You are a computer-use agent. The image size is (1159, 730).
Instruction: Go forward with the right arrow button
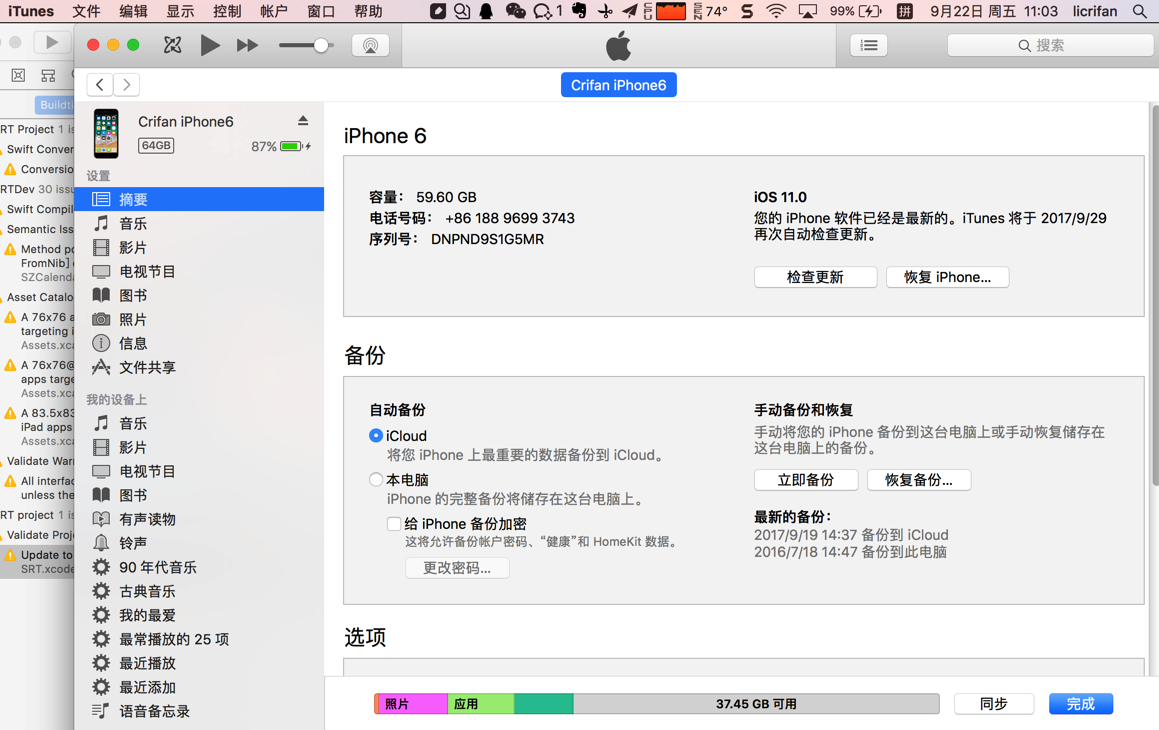click(126, 85)
